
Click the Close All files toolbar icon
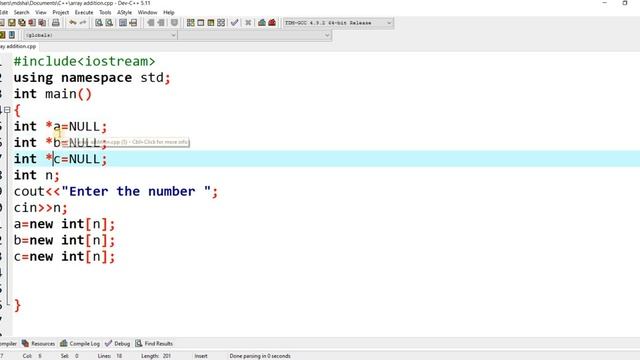pyautogui.click(x=42, y=23)
